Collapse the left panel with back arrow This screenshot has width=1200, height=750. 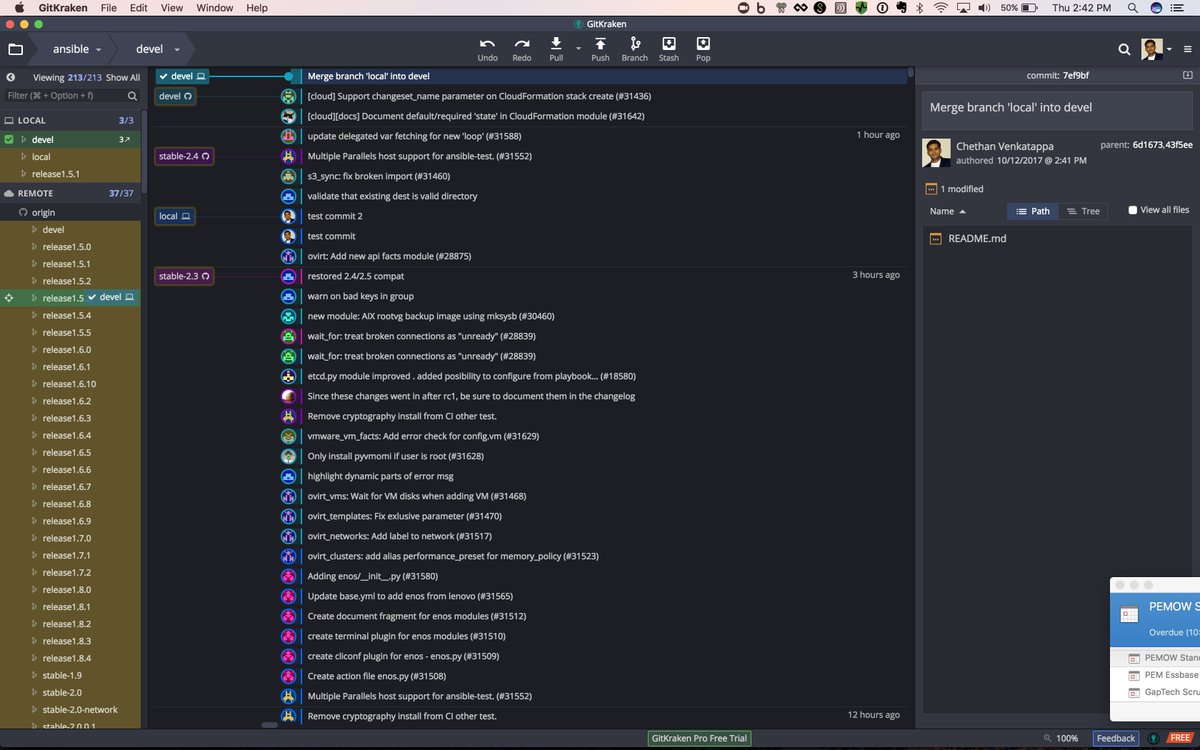coord(11,77)
